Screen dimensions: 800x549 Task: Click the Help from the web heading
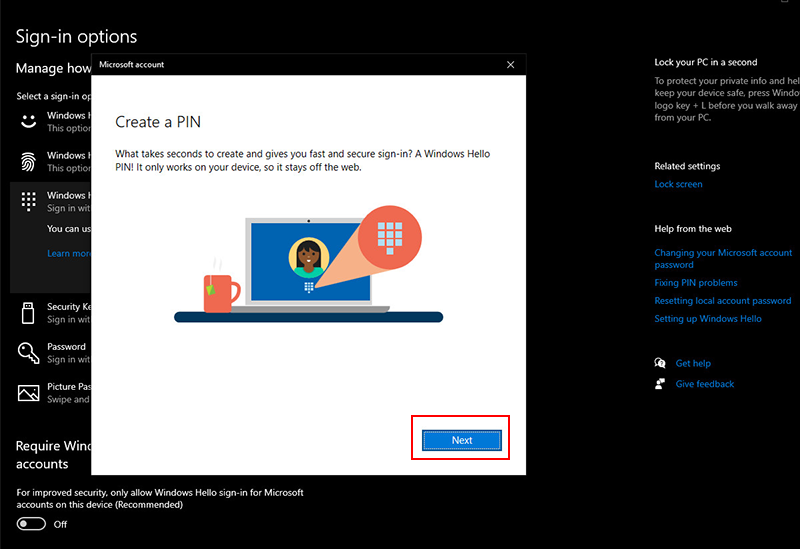tap(693, 229)
